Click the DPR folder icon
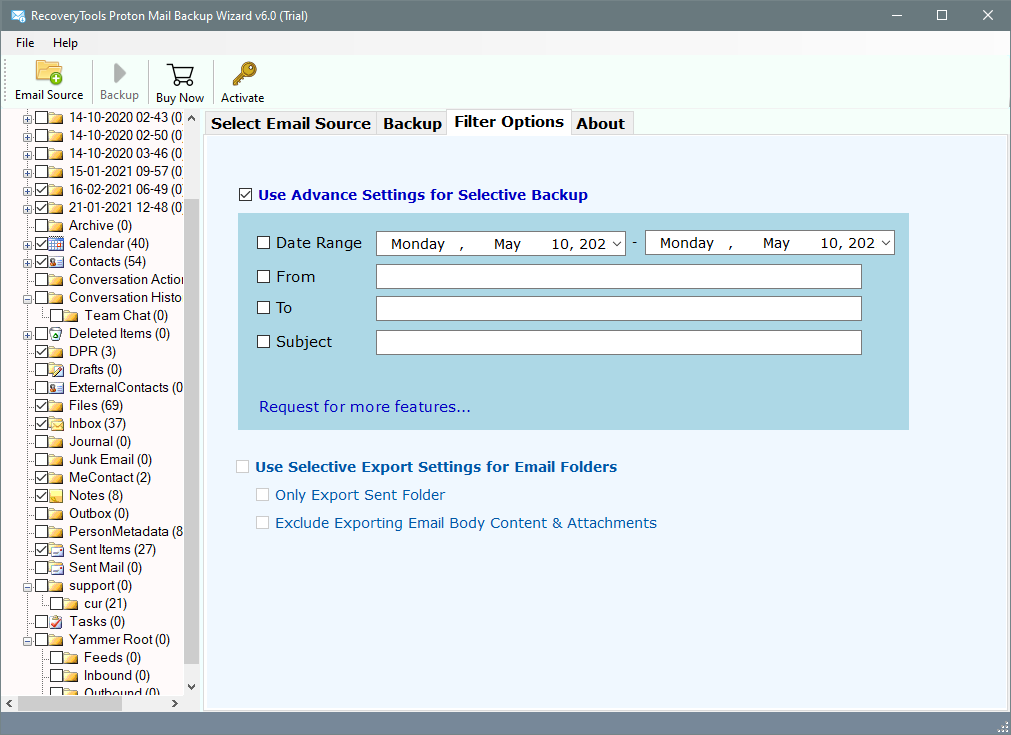 tap(56, 352)
